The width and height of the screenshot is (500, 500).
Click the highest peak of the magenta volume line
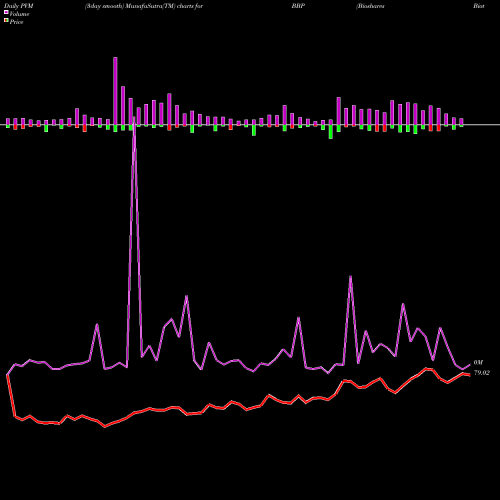134,118
